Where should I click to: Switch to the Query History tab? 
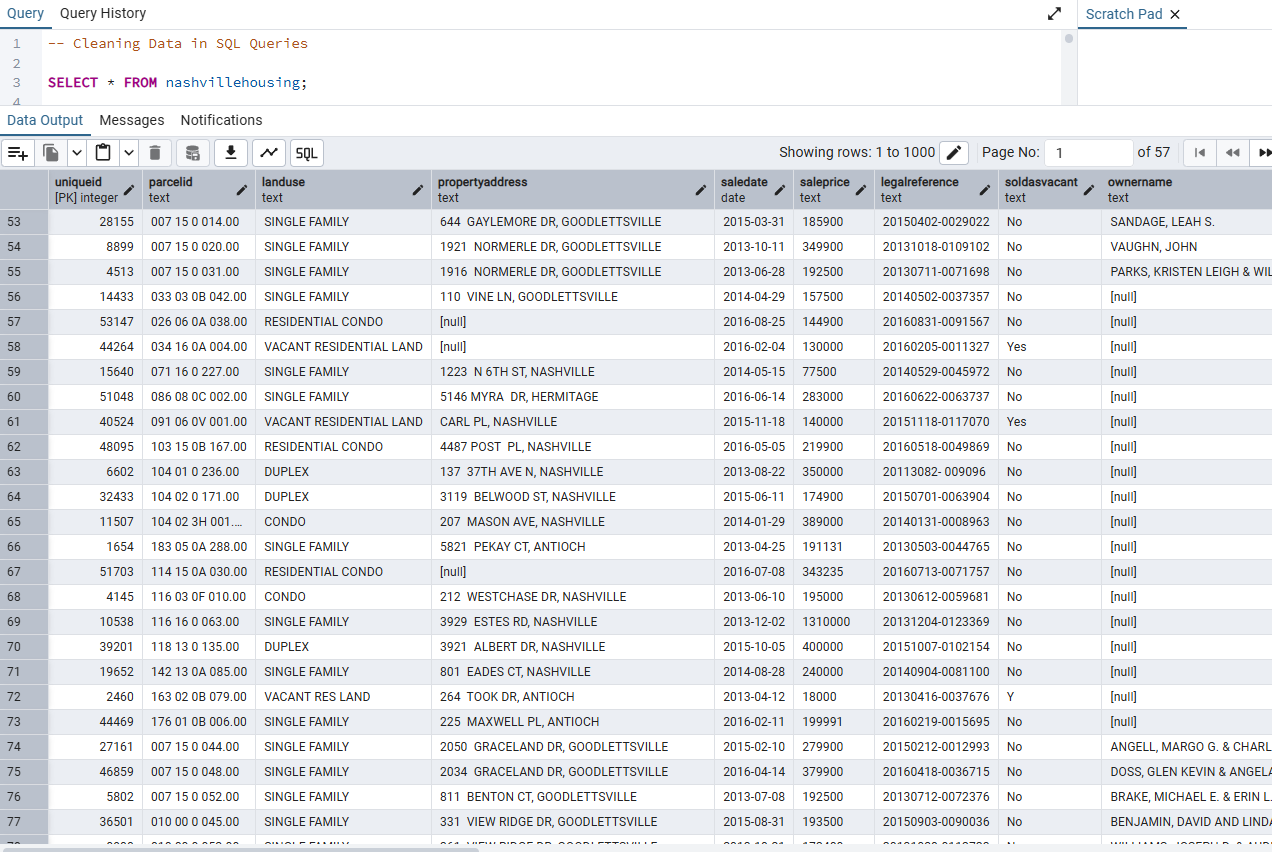pos(103,14)
